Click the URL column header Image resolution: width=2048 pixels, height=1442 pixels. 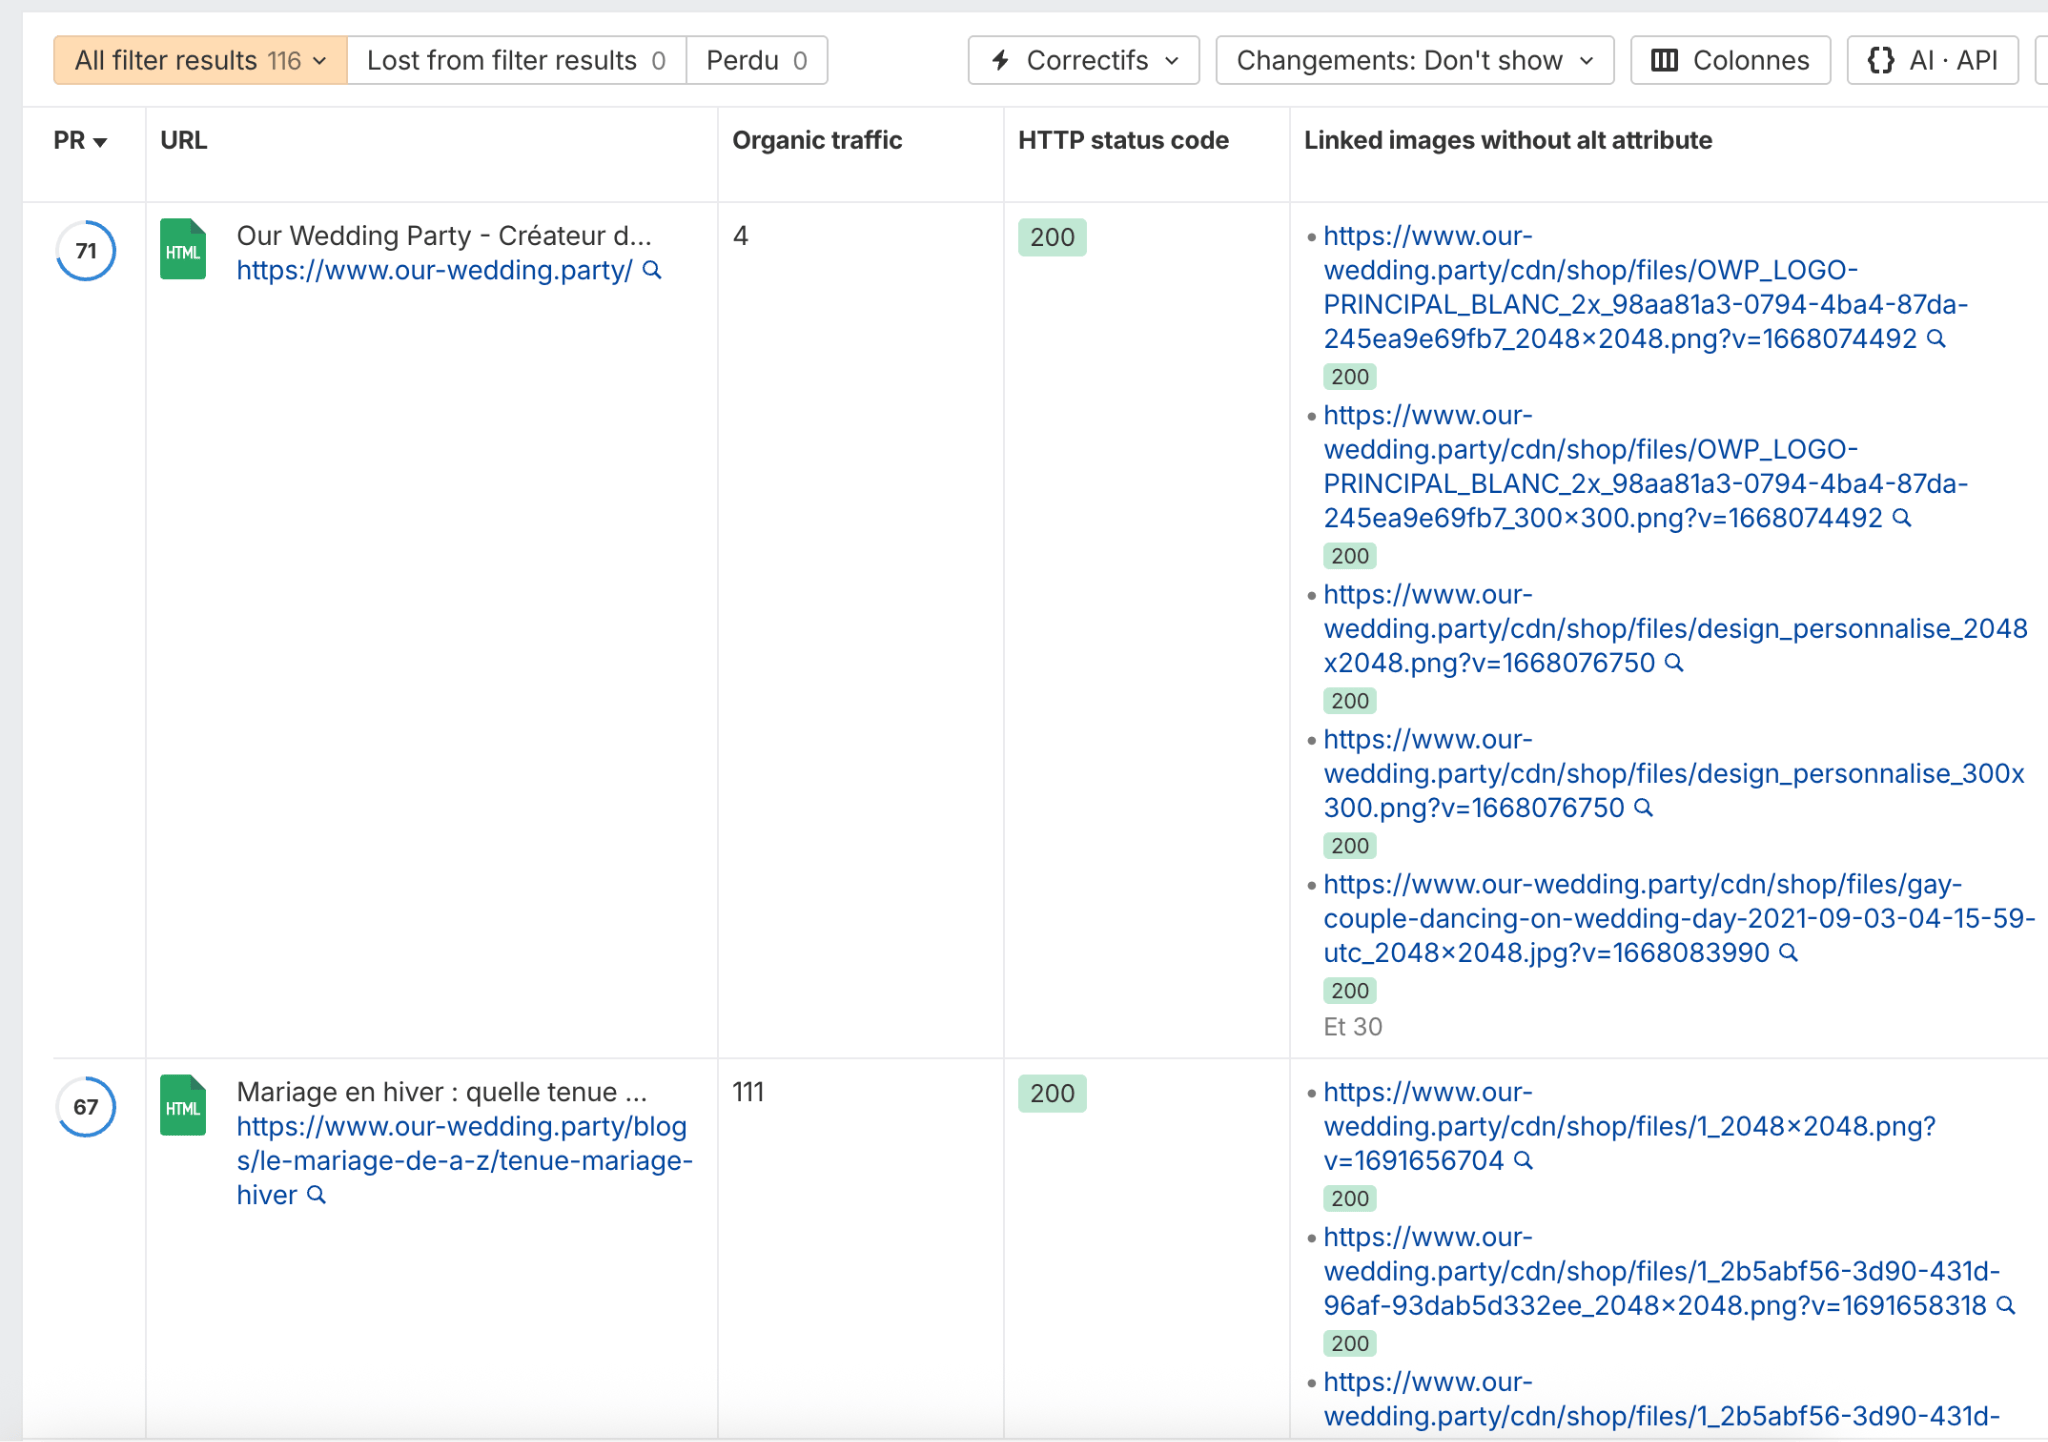coord(184,141)
